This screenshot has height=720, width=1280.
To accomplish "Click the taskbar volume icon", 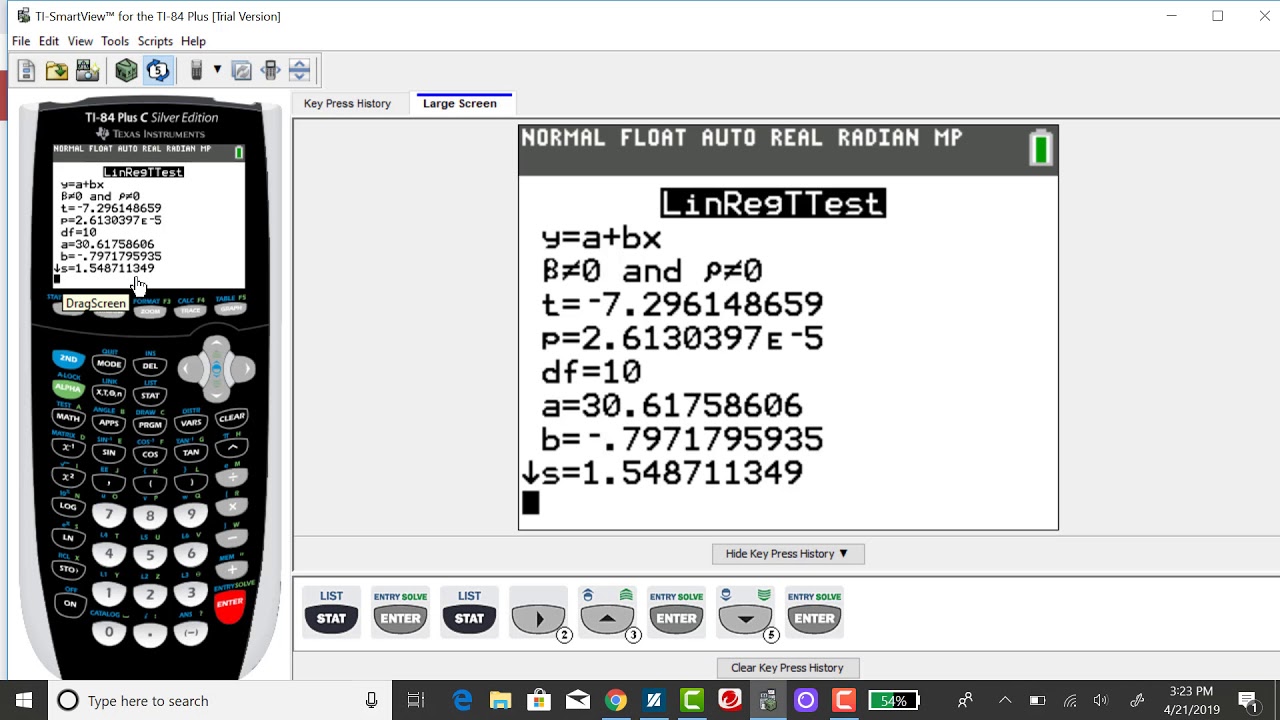I will [x=1101, y=700].
